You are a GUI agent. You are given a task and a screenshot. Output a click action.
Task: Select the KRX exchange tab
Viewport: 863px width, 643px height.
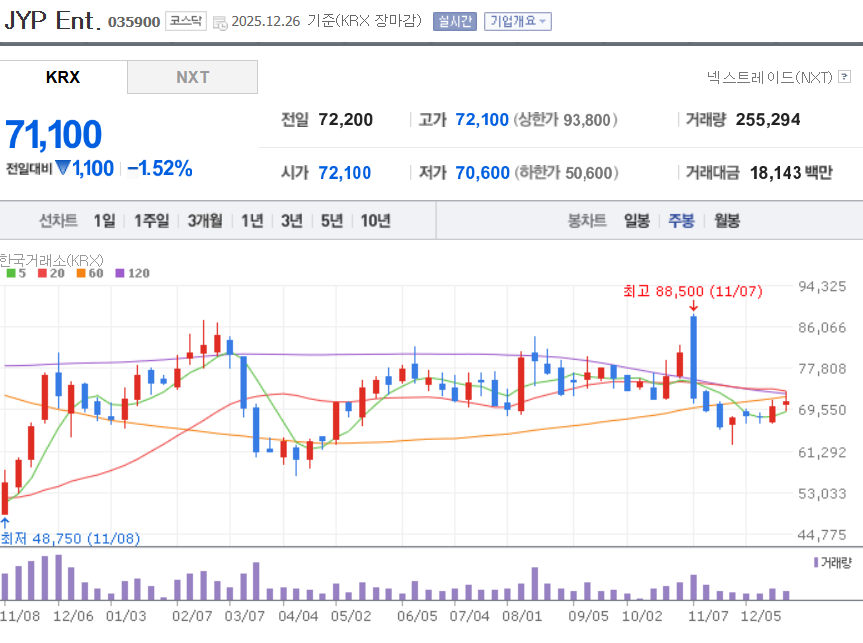point(63,77)
